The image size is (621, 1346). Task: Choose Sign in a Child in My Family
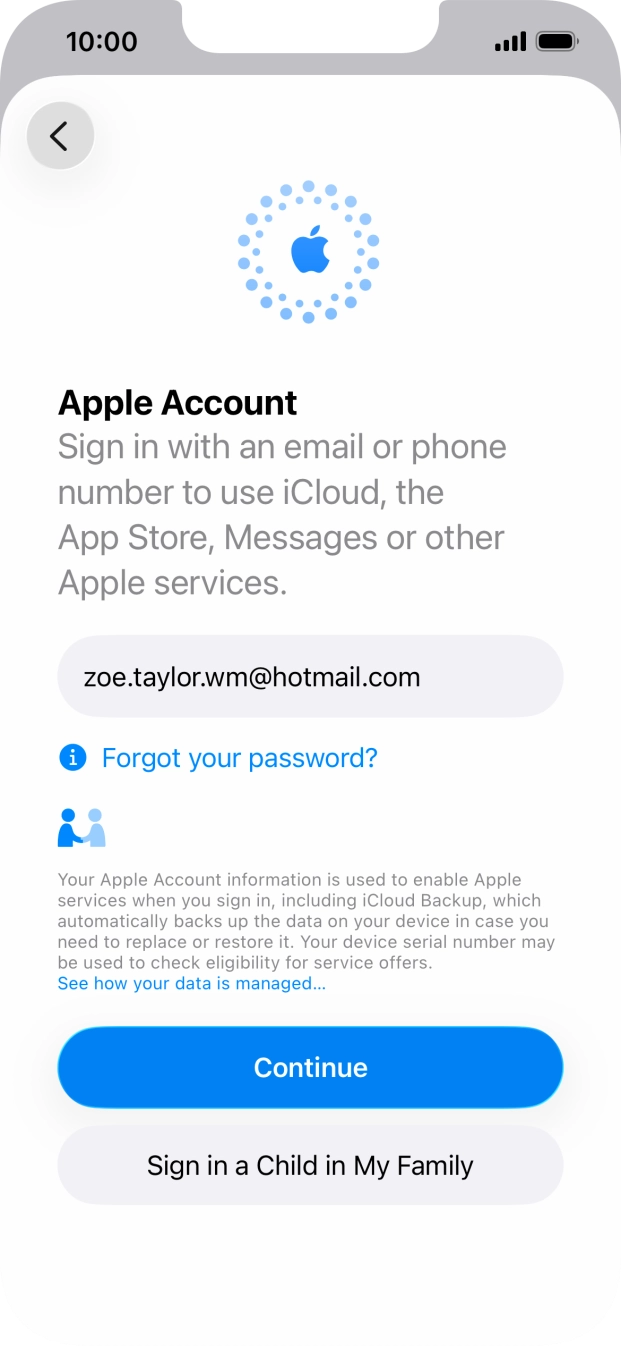(x=310, y=1165)
